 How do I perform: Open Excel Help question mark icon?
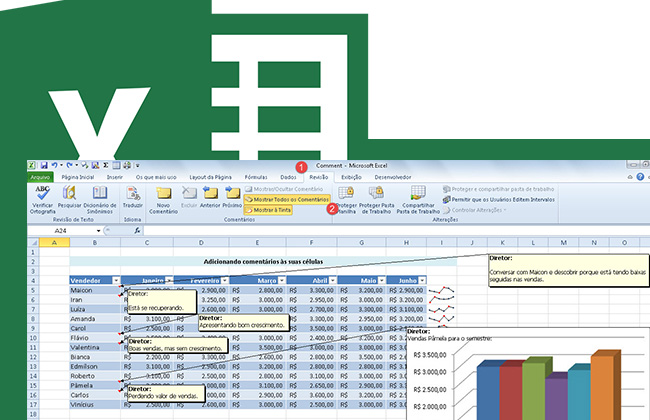tap(640, 177)
